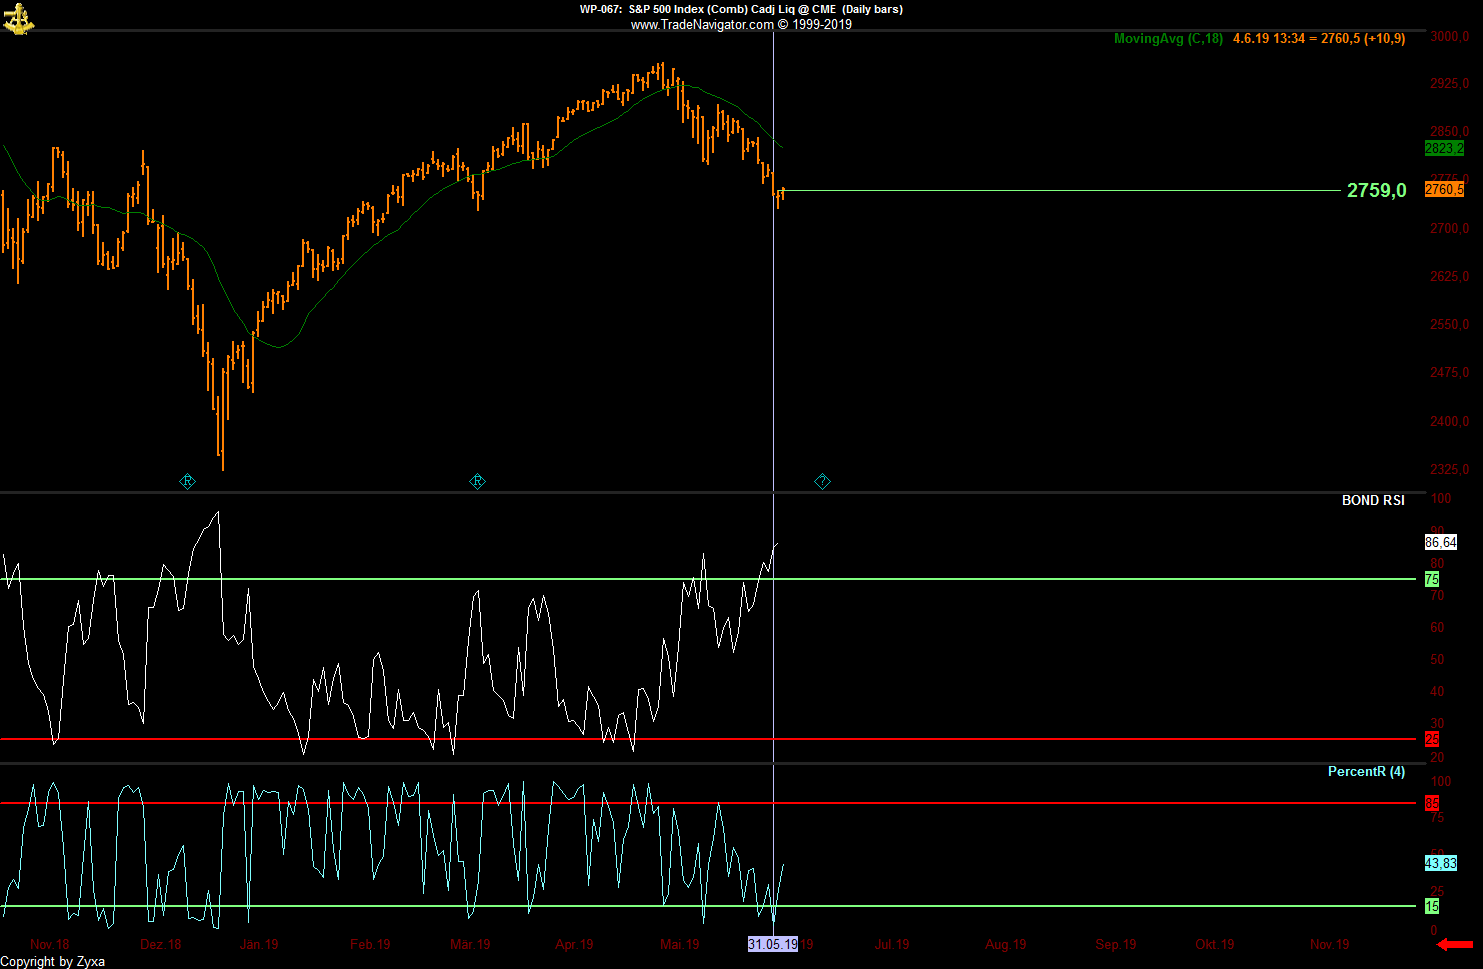
Task: Click the green 2823,2 moving average price tag
Action: (x=1444, y=148)
